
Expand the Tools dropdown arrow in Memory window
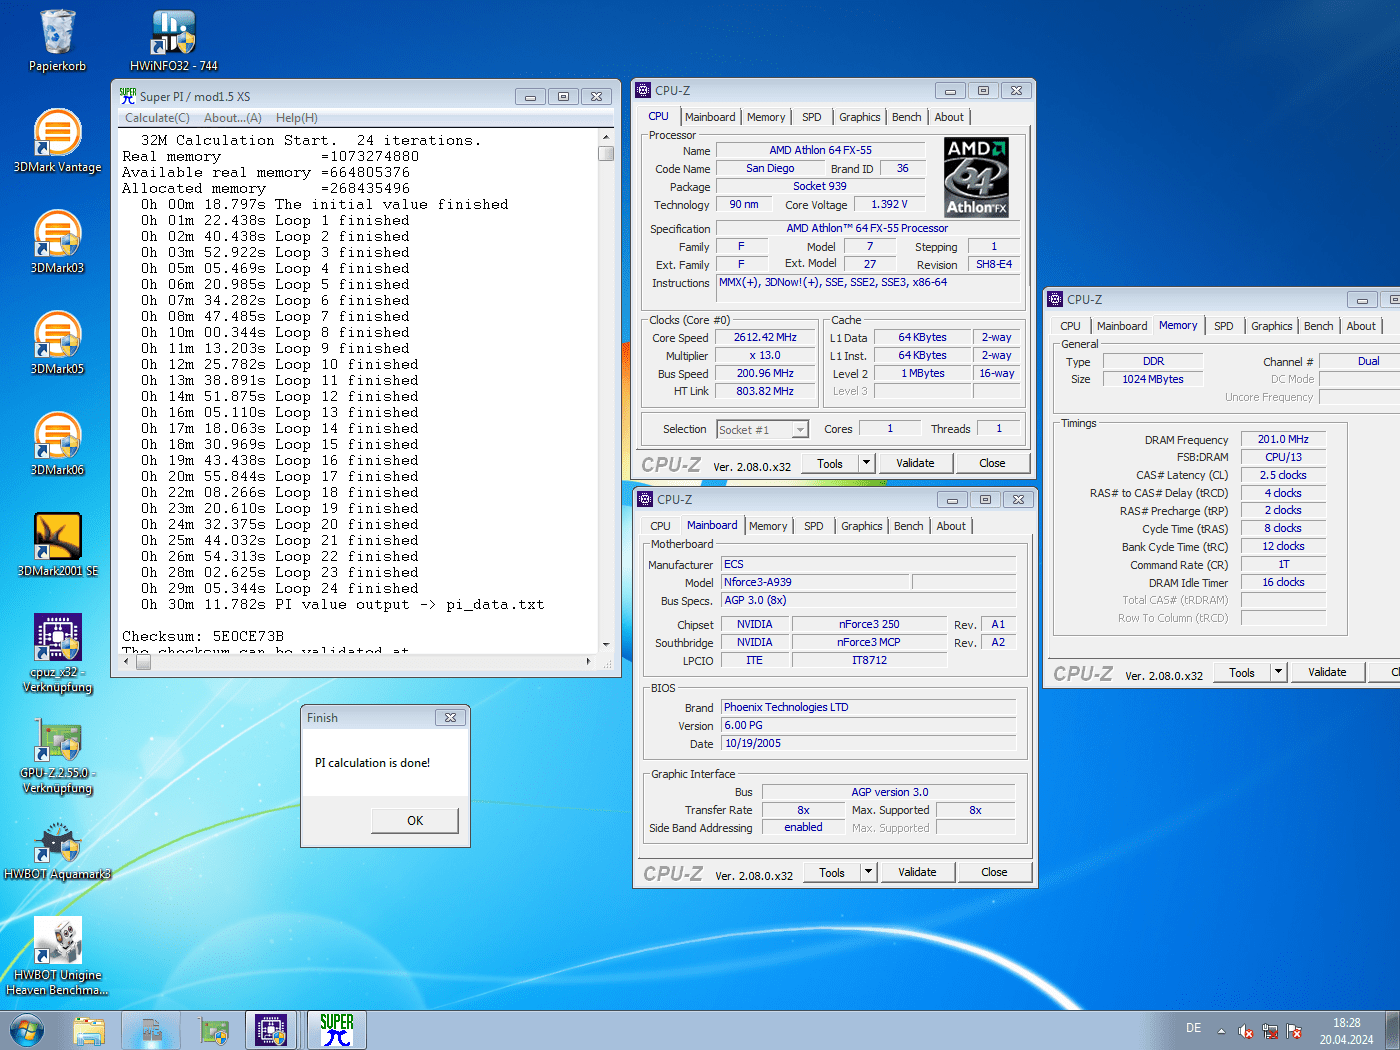(x=1279, y=672)
